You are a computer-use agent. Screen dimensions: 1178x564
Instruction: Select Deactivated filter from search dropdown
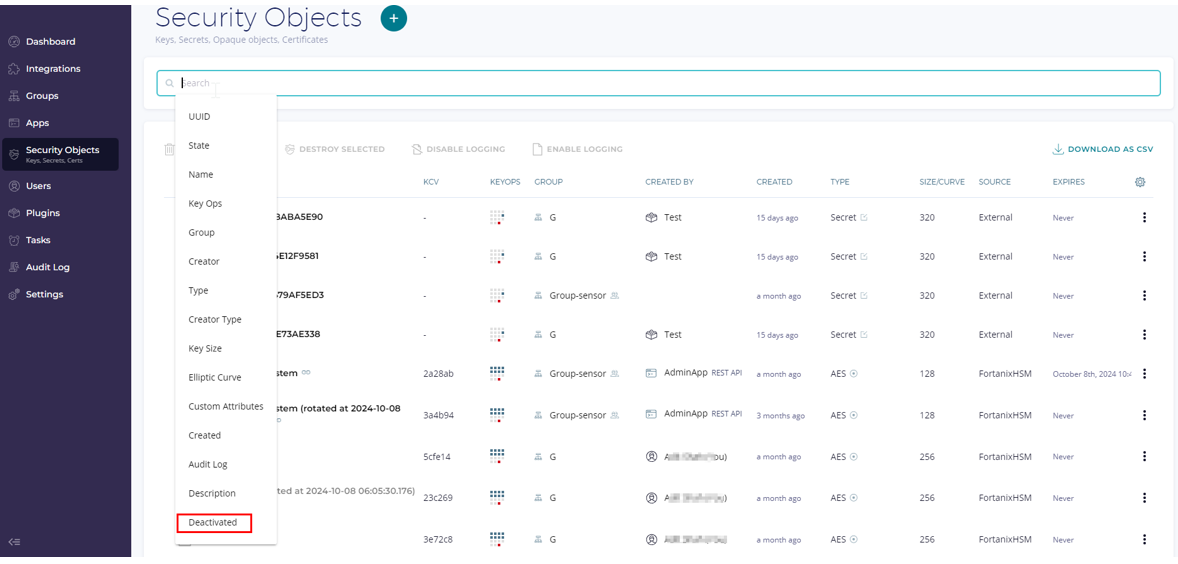213,522
